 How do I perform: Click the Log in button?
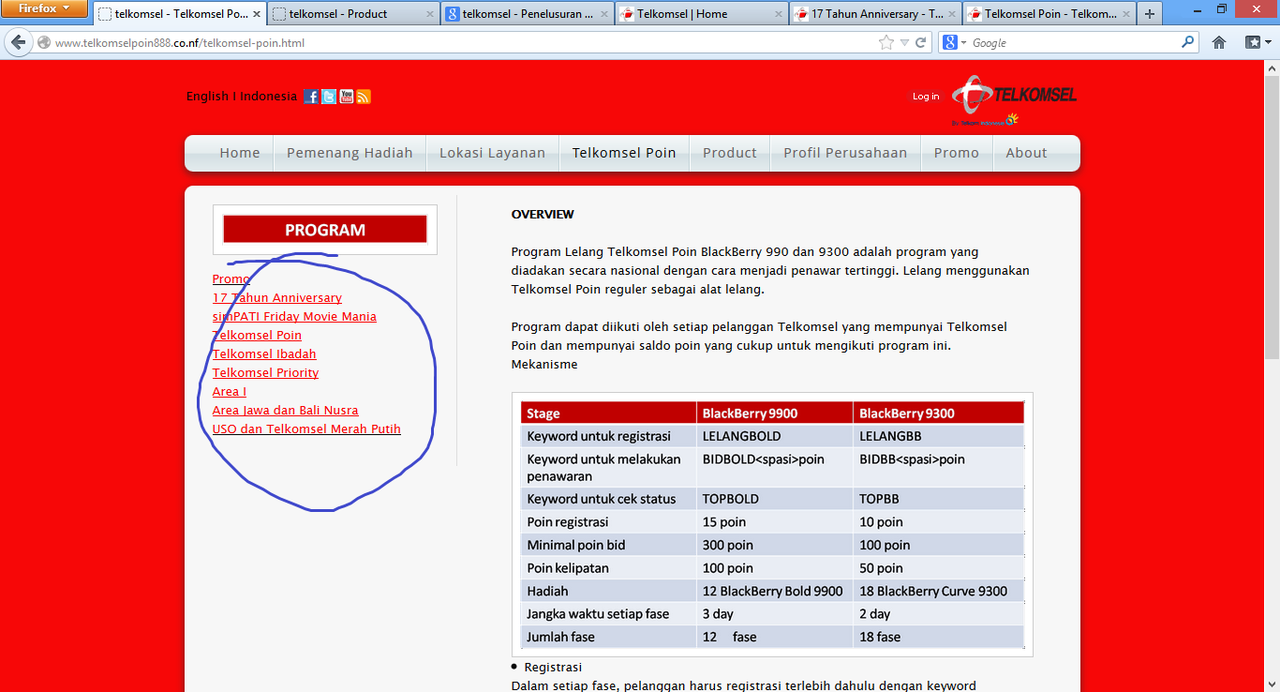pyautogui.click(x=926, y=96)
